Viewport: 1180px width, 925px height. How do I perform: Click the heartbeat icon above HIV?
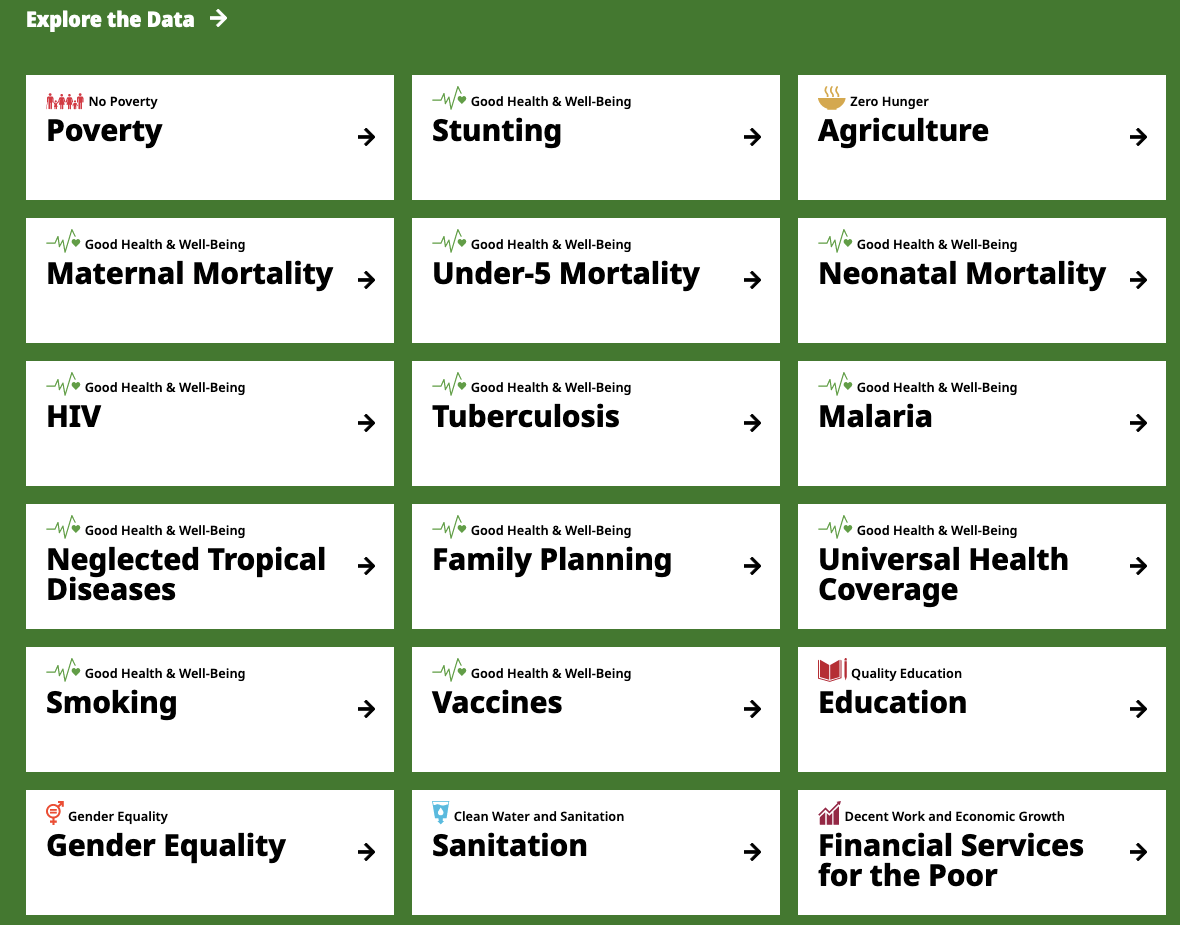coord(63,385)
